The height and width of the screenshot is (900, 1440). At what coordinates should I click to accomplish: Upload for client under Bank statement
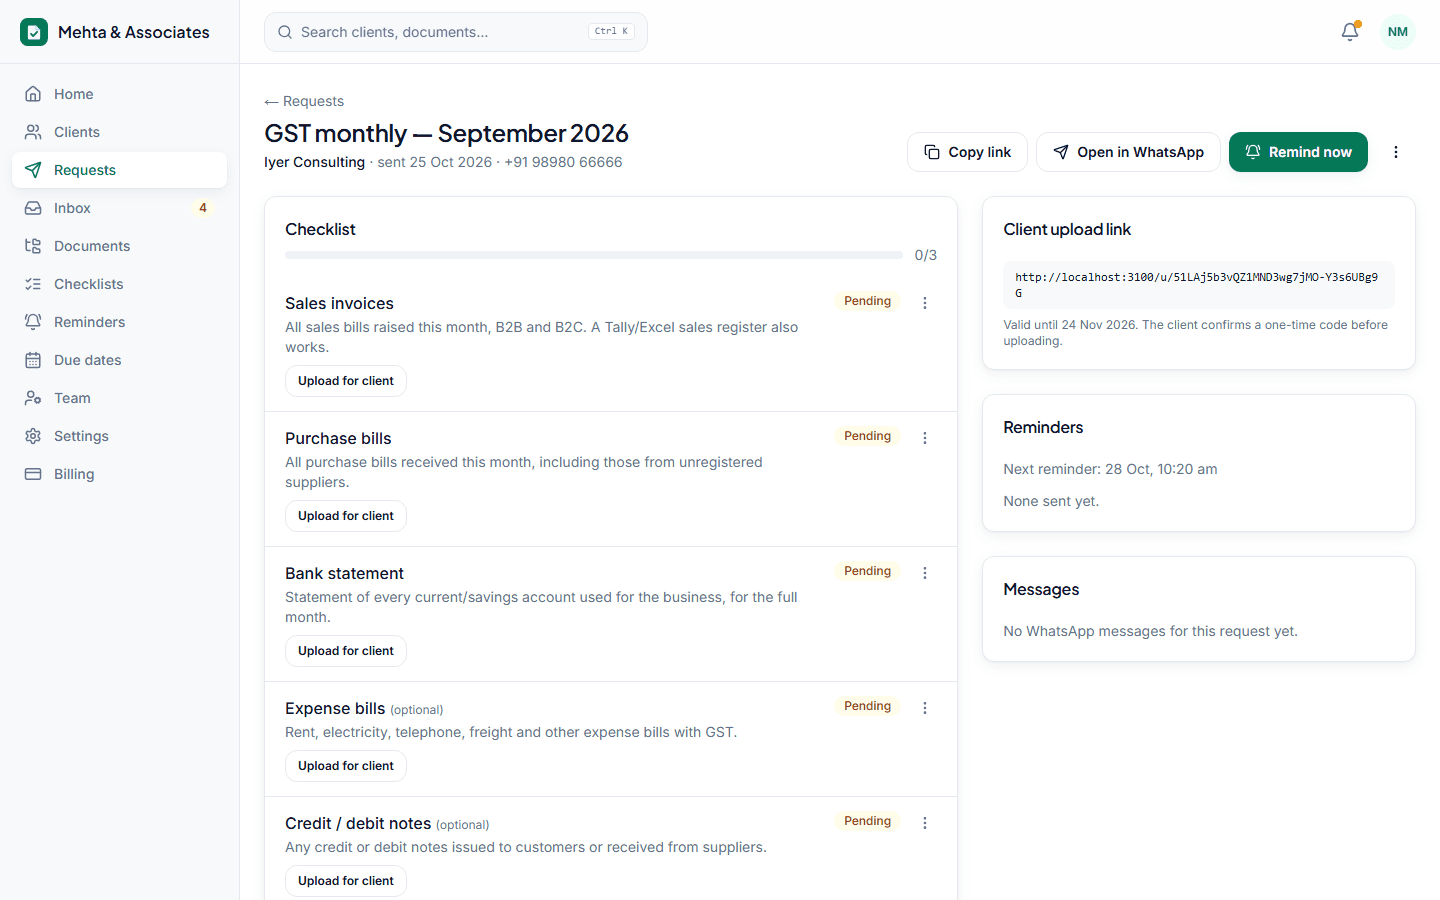pyautogui.click(x=346, y=651)
